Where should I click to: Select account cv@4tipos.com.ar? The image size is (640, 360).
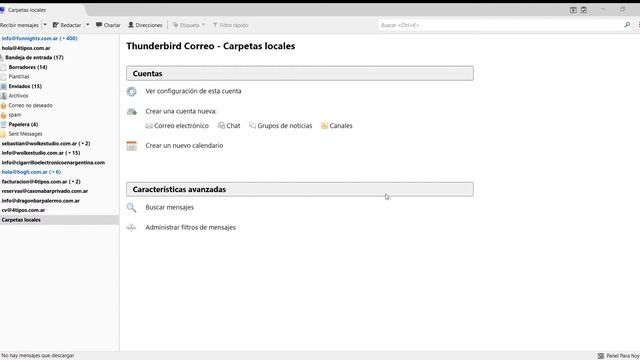tap(23, 210)
